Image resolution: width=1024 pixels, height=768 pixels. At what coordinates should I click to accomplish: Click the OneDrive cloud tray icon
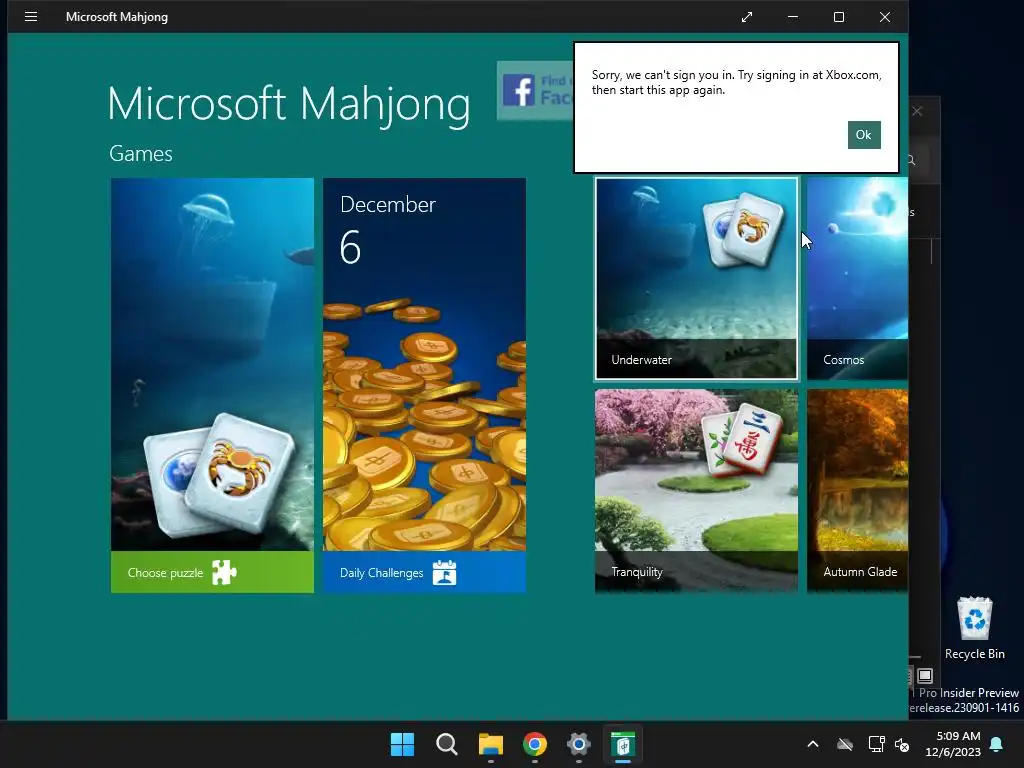(845, 744)
